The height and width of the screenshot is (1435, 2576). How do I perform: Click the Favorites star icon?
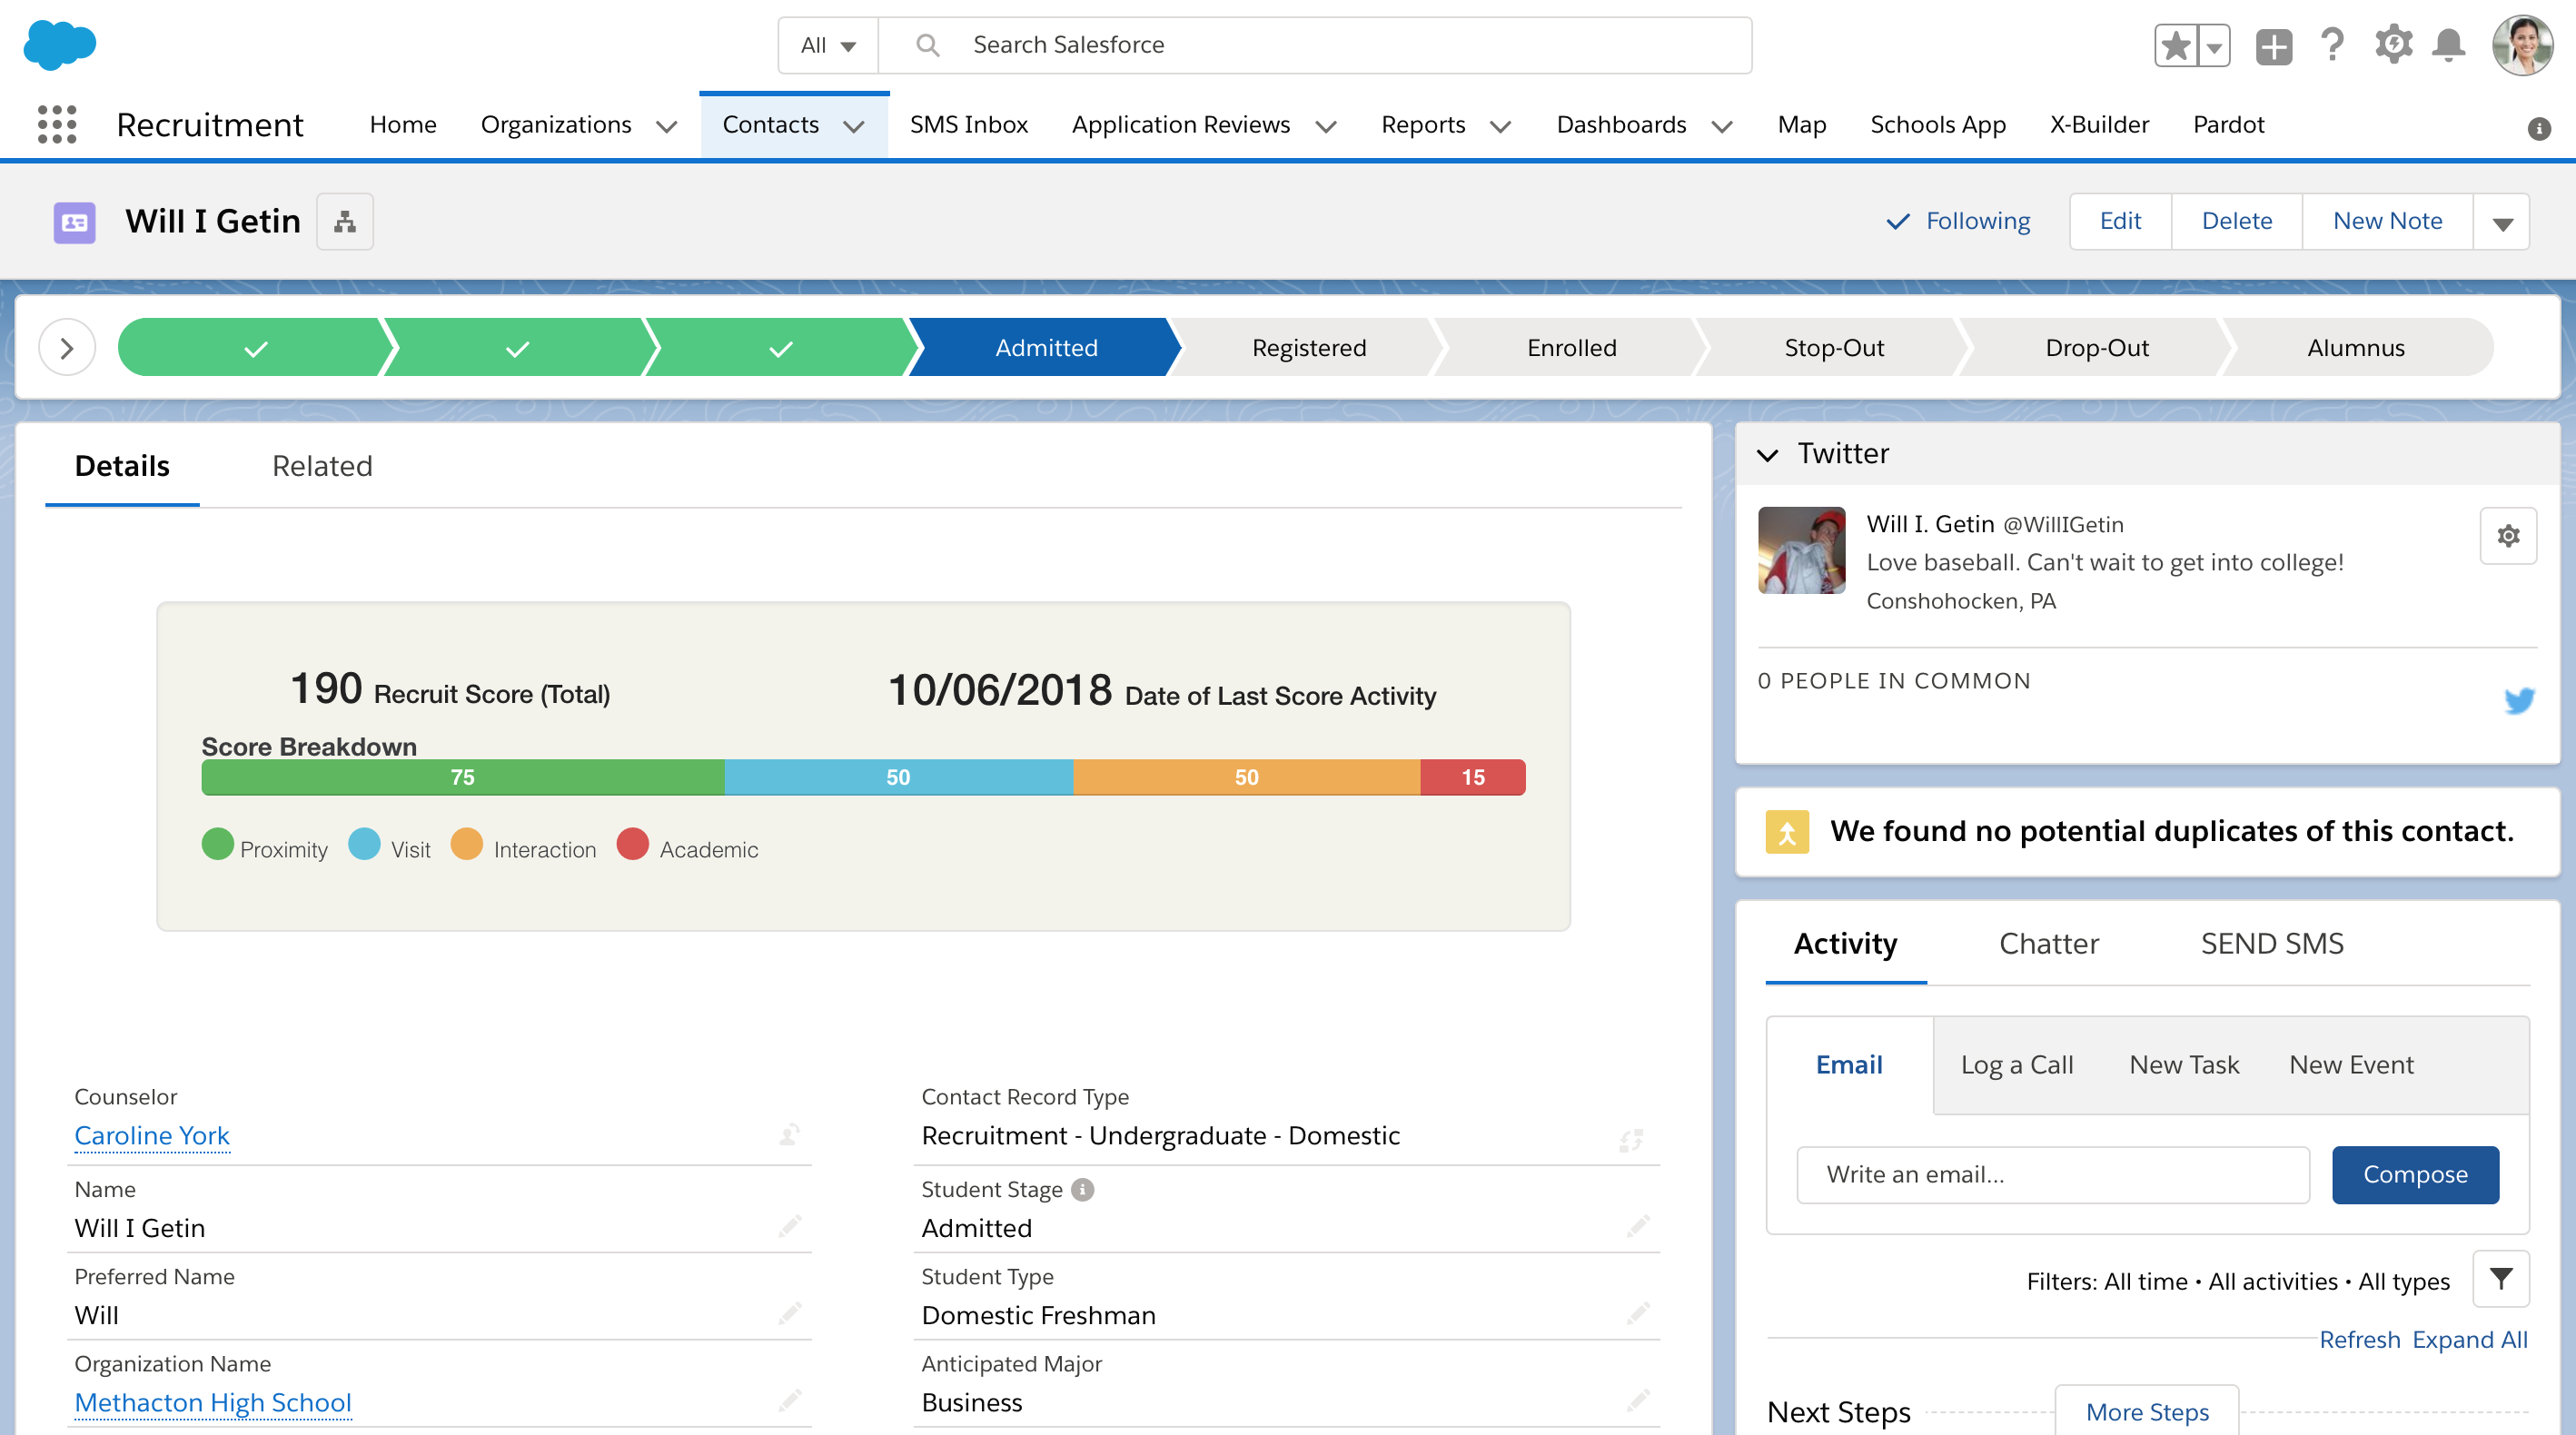click(2176, 46)
